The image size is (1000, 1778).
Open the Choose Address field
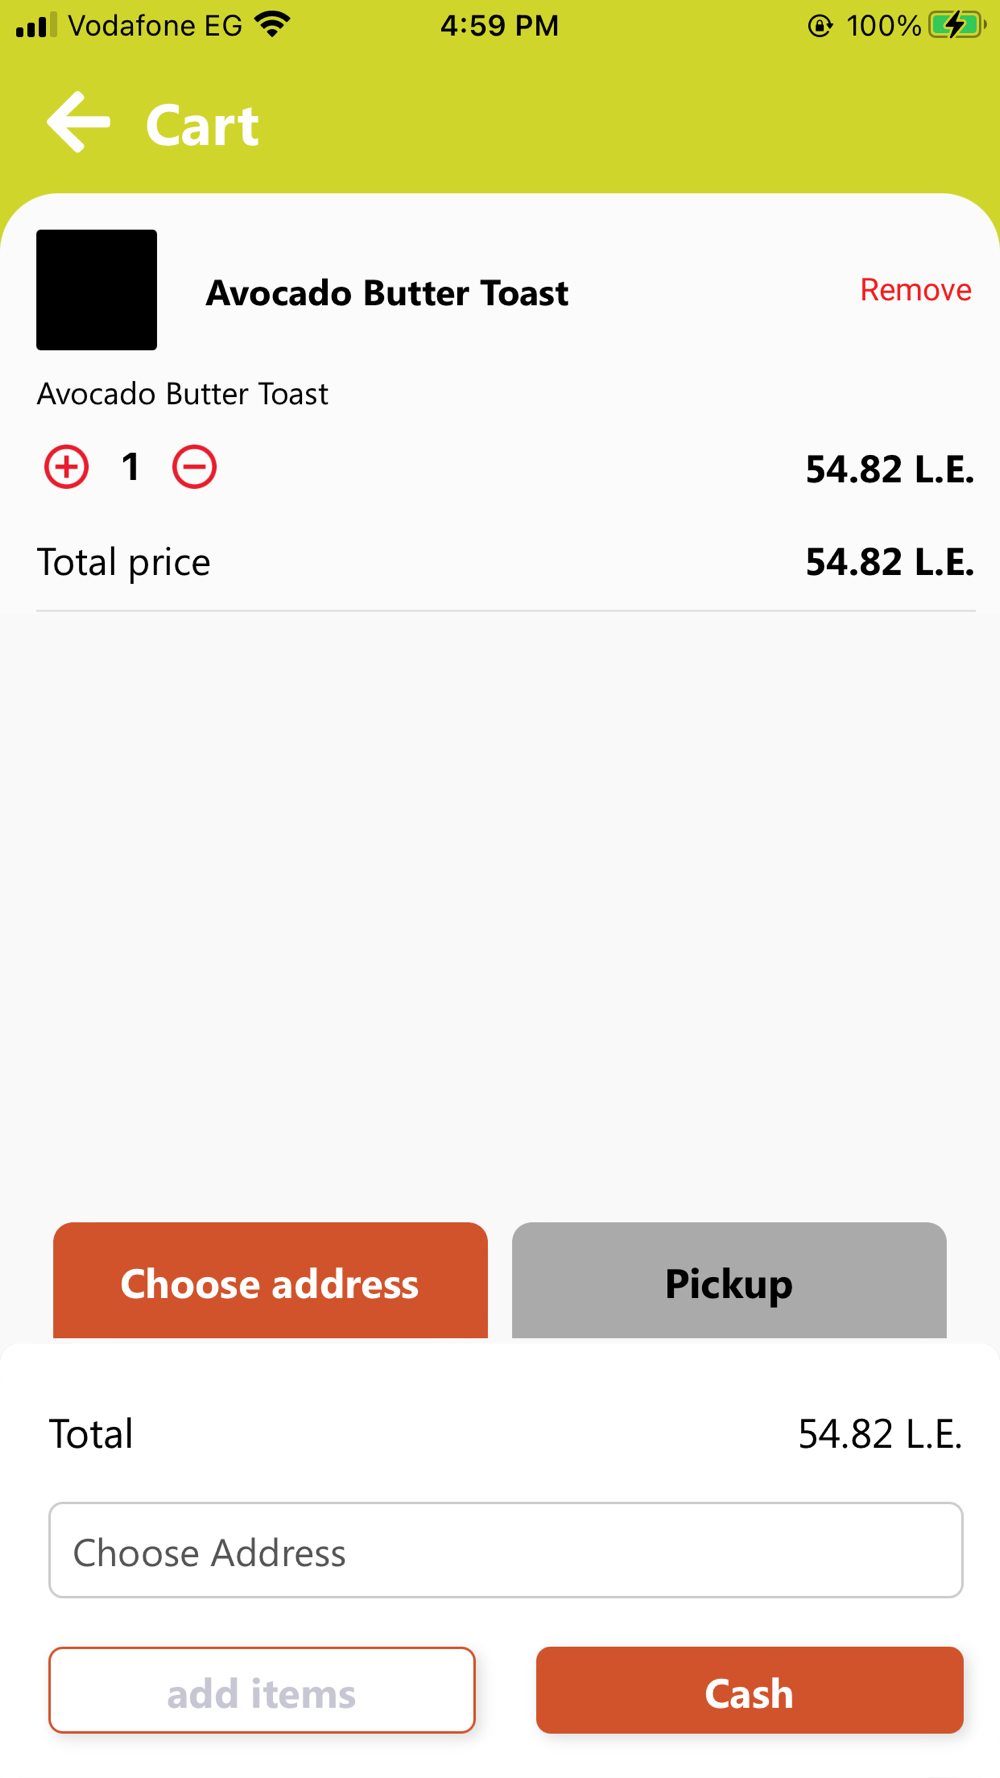tap(505, 1550)
